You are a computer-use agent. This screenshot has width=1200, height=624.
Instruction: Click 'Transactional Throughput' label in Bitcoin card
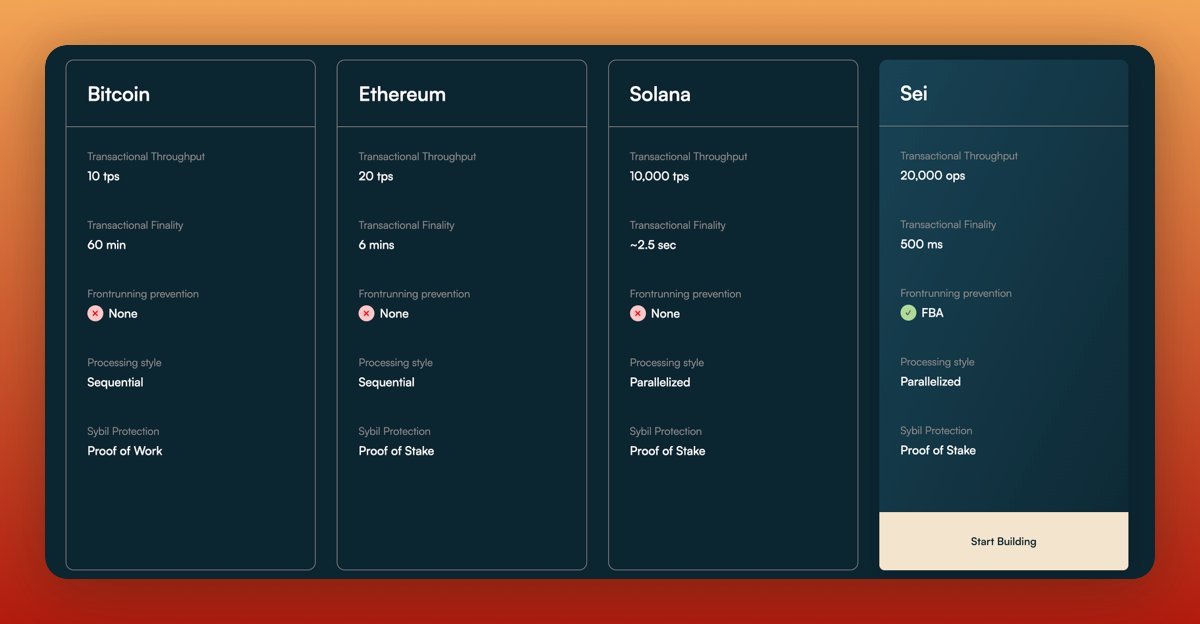[146, 156]
